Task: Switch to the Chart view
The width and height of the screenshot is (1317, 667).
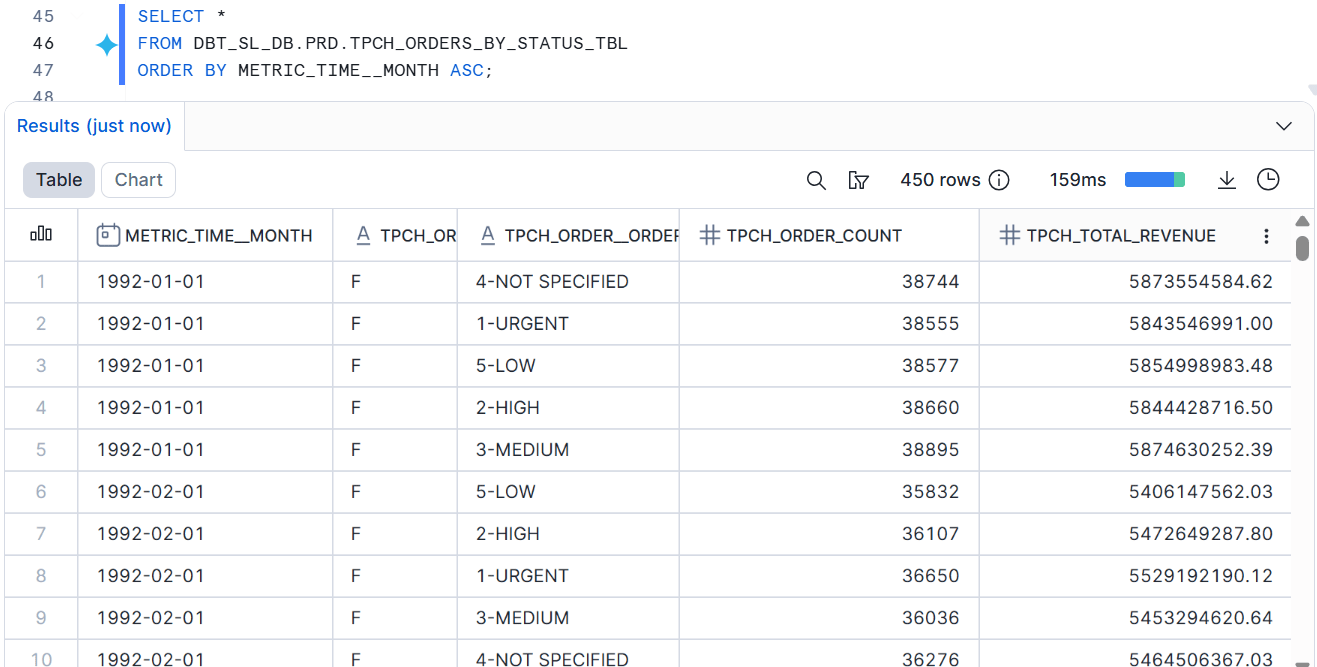Action: coord(138,180)
